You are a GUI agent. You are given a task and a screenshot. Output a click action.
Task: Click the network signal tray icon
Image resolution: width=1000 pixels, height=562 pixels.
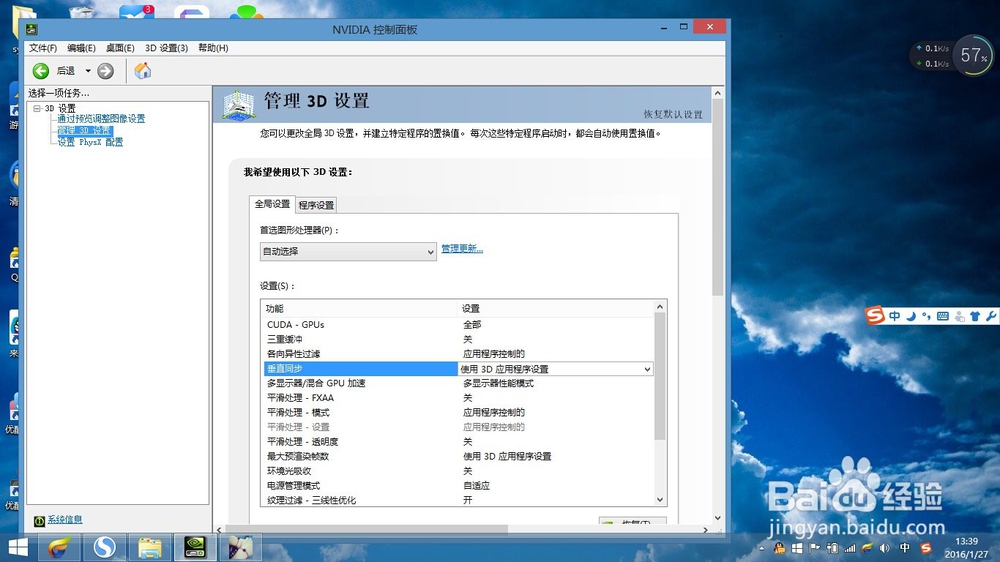point(849,548)
